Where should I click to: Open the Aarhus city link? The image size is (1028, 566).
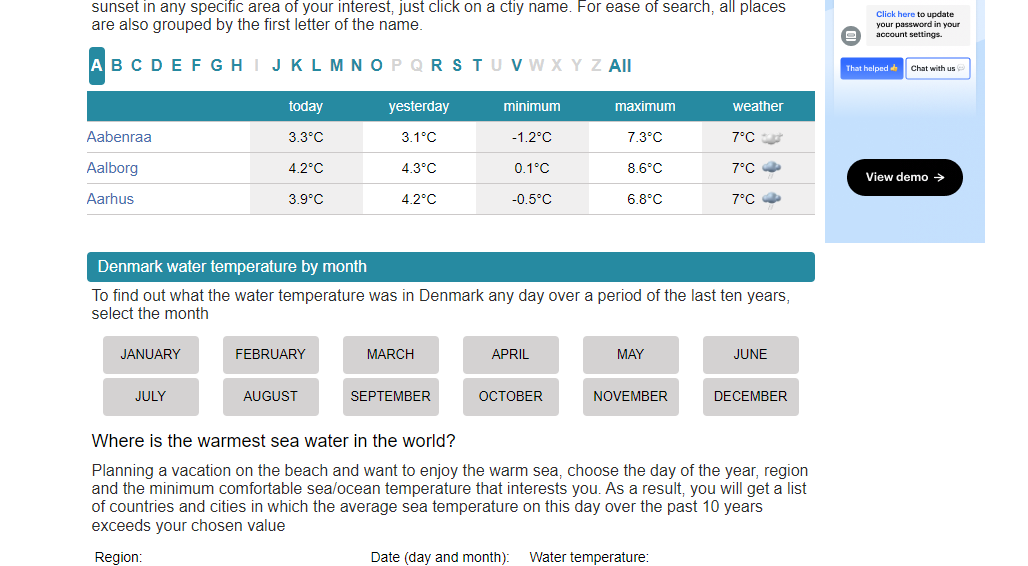(x=110, y=199)
